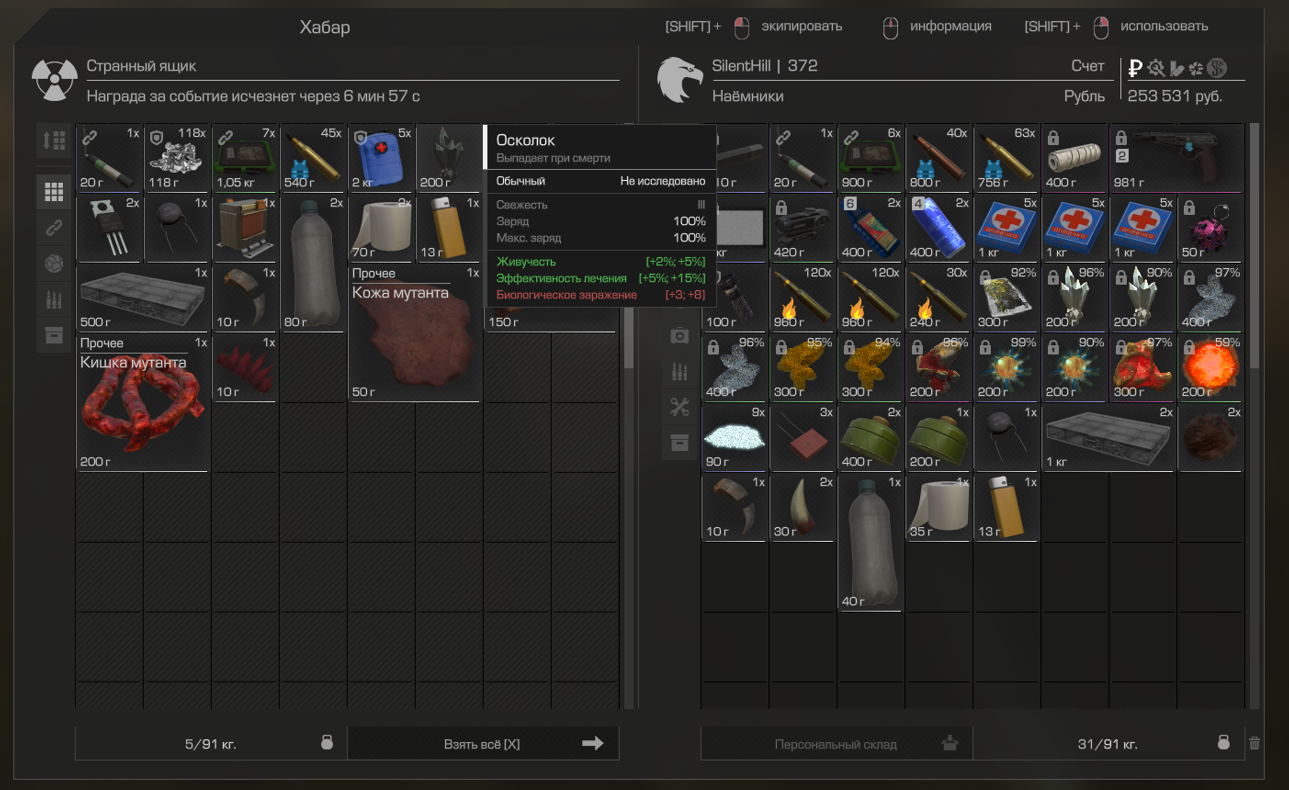Select the dark crystal shard 200 г in loot

coord(449,158)
